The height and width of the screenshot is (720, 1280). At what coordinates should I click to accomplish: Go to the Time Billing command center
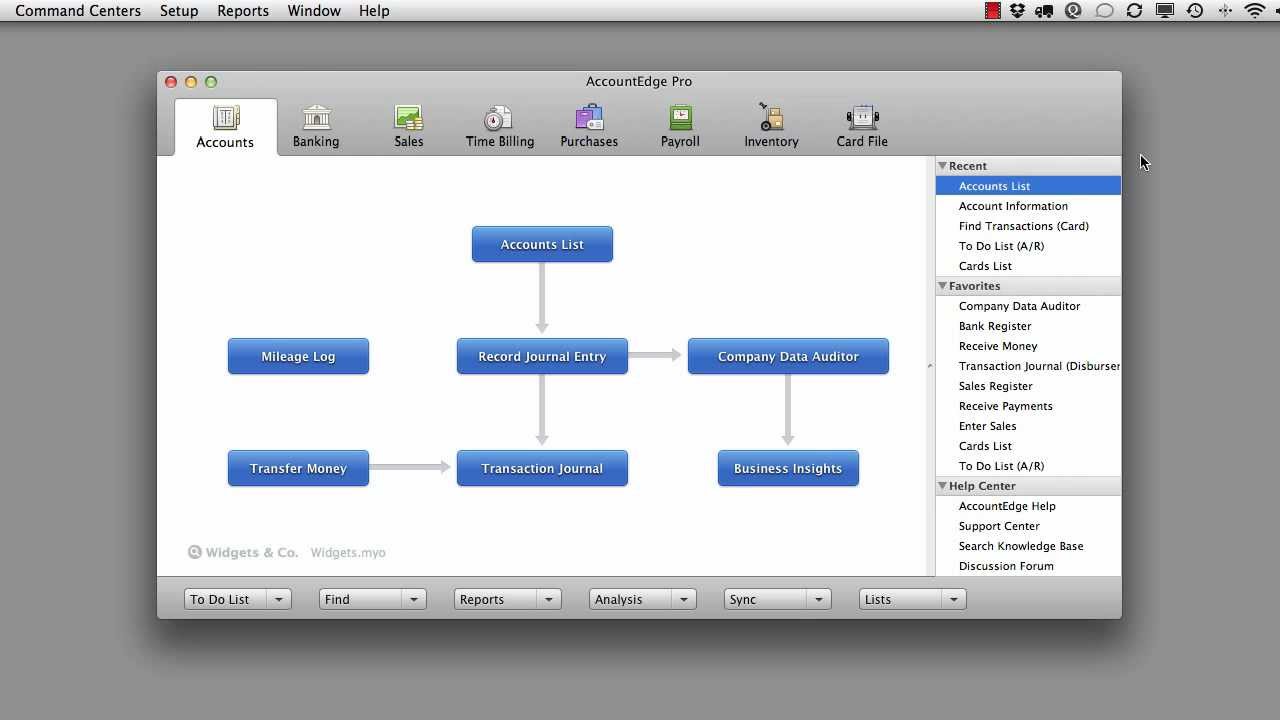click(x=499, y=127)
